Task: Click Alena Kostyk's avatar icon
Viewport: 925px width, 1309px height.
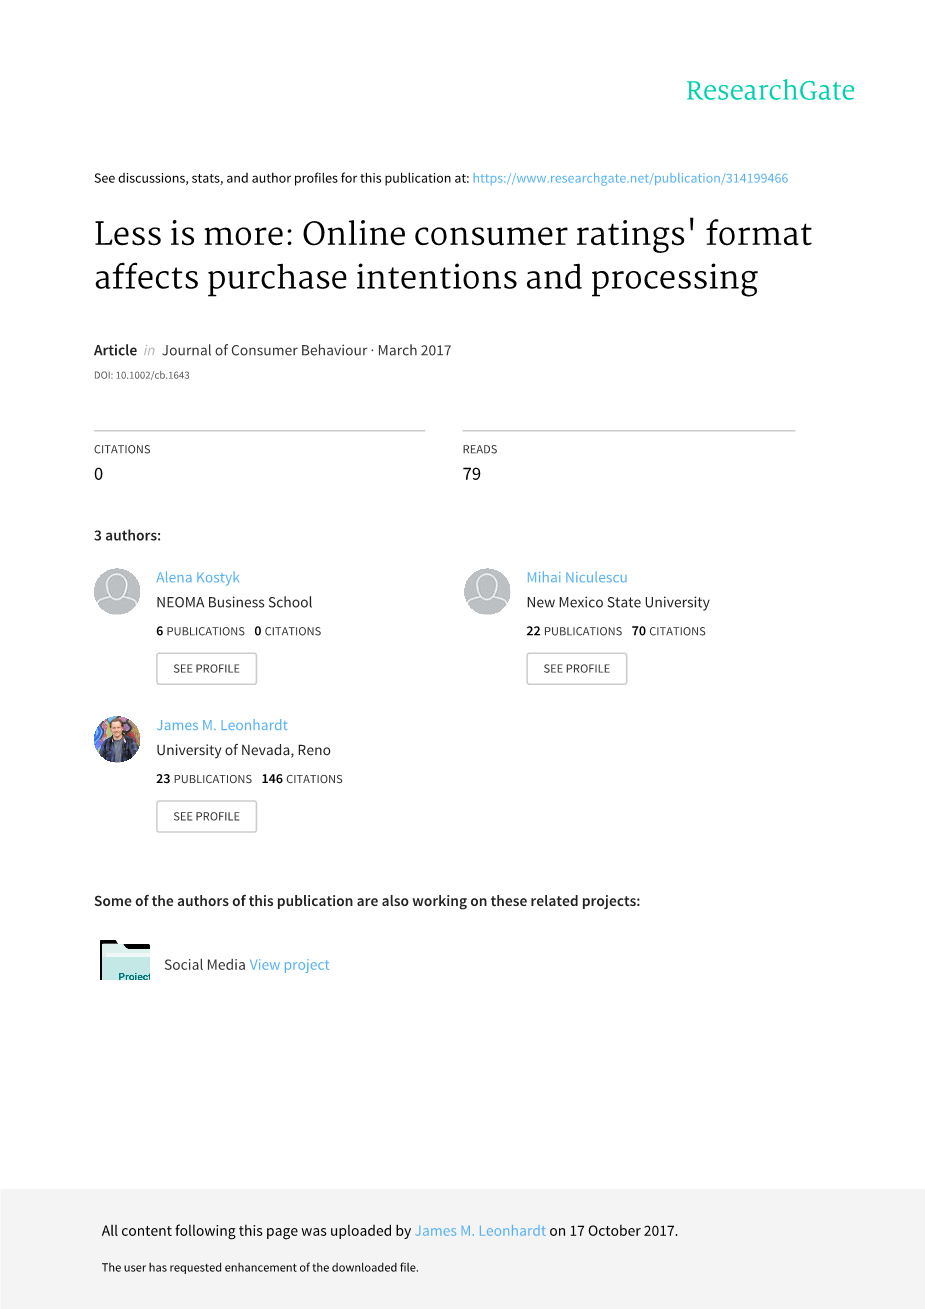Action: coord(117,592)
